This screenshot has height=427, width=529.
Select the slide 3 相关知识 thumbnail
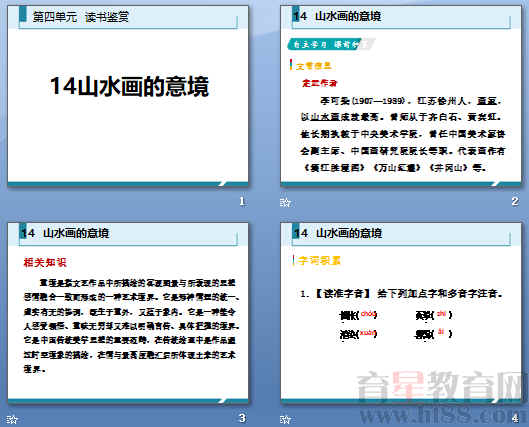tap(128, 313)
